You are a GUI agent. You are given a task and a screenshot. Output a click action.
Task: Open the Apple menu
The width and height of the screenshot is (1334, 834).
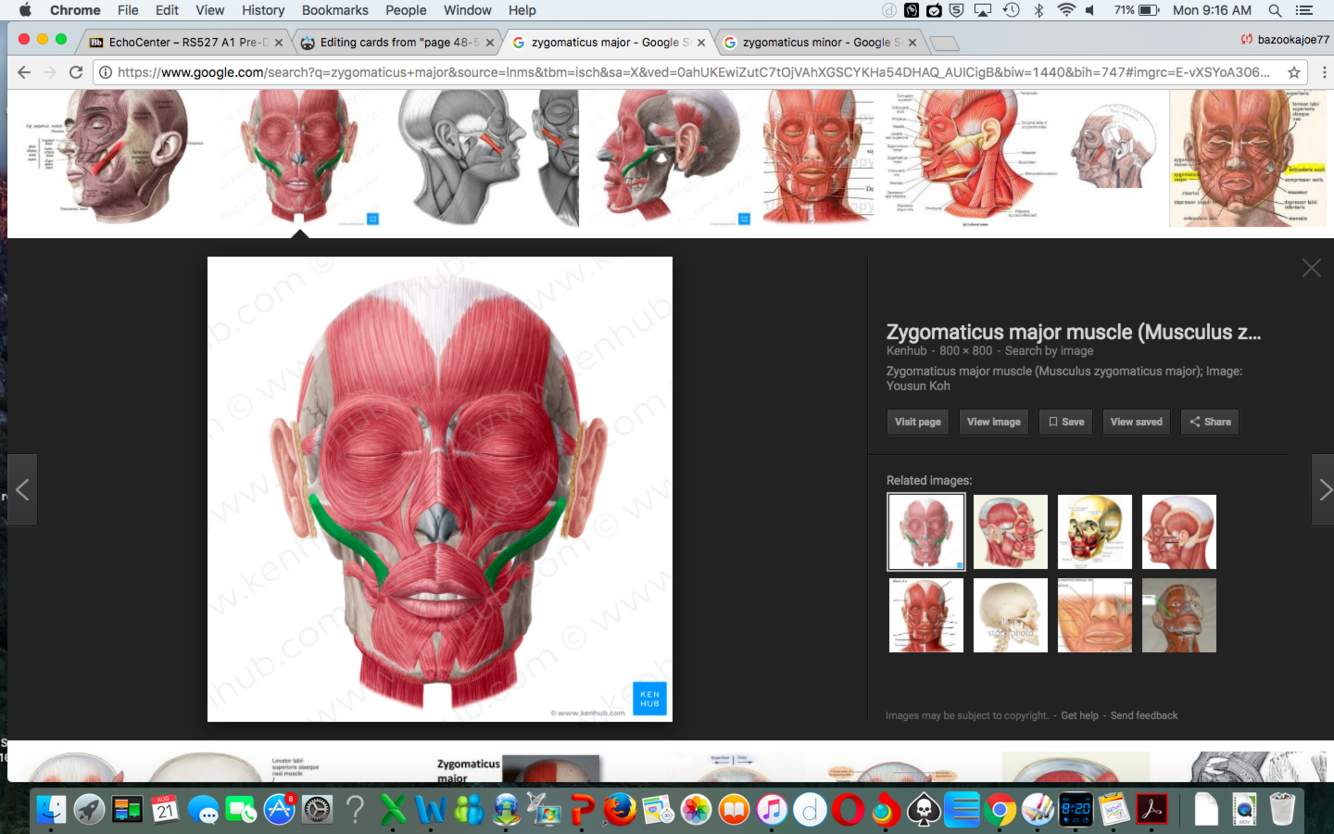[25, 10]
